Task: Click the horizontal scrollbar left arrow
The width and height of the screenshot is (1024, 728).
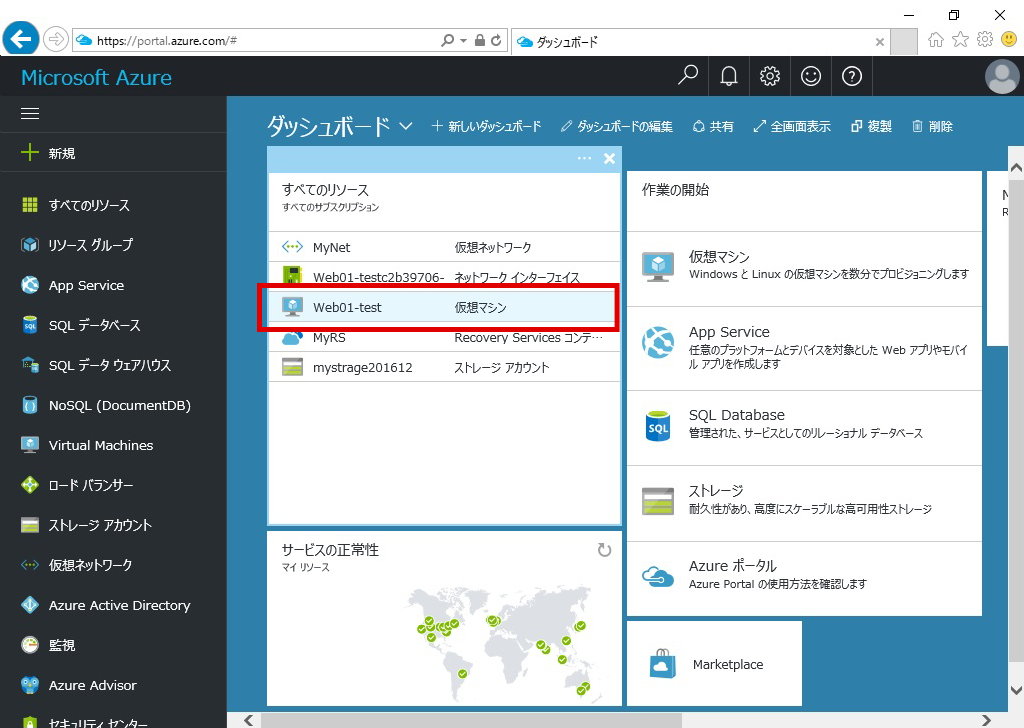Action: [249, 720]
